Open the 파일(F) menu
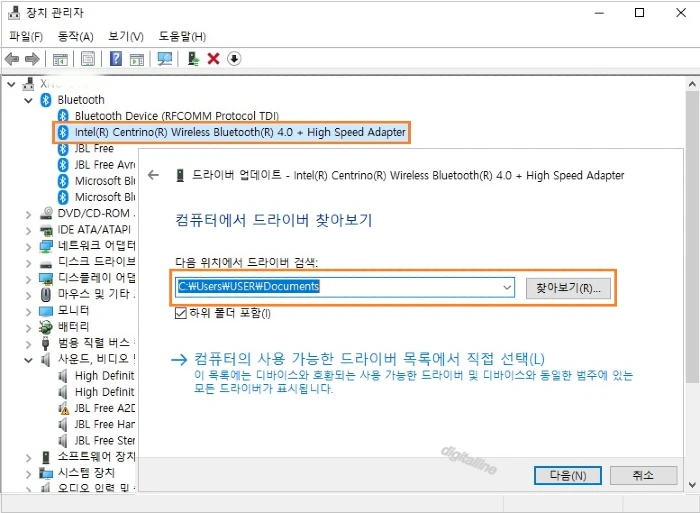Screen dimensions: 700x513 [26, 37]
